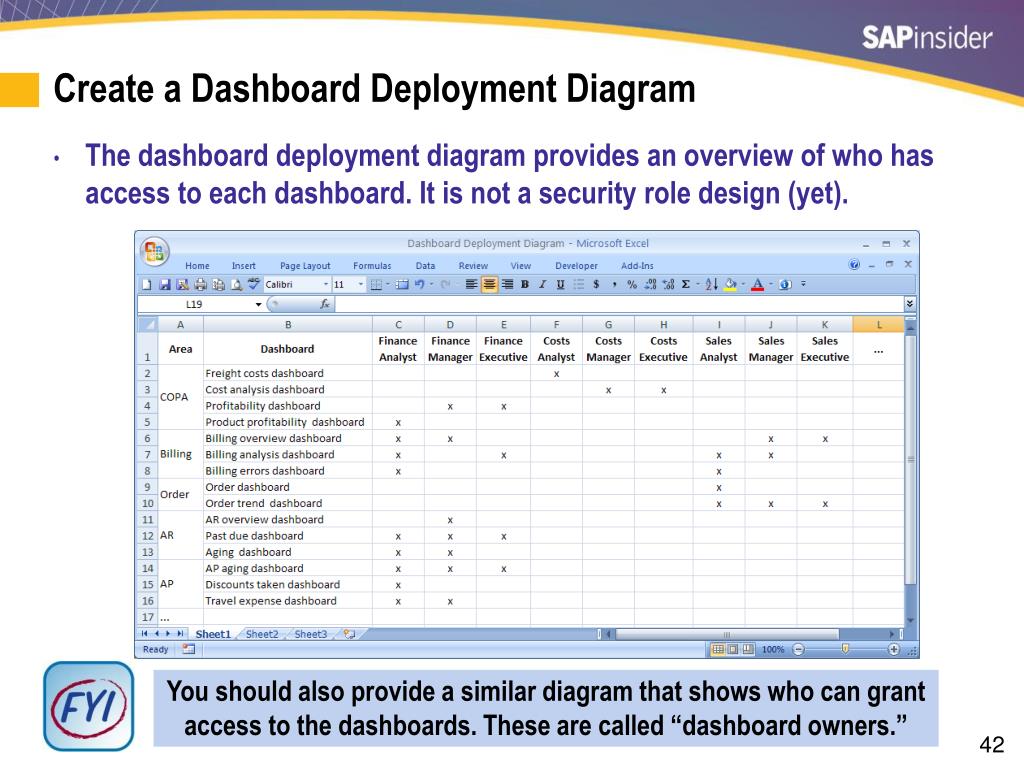
Task: Apply Comma style format
Action: (x=614, y=284)
